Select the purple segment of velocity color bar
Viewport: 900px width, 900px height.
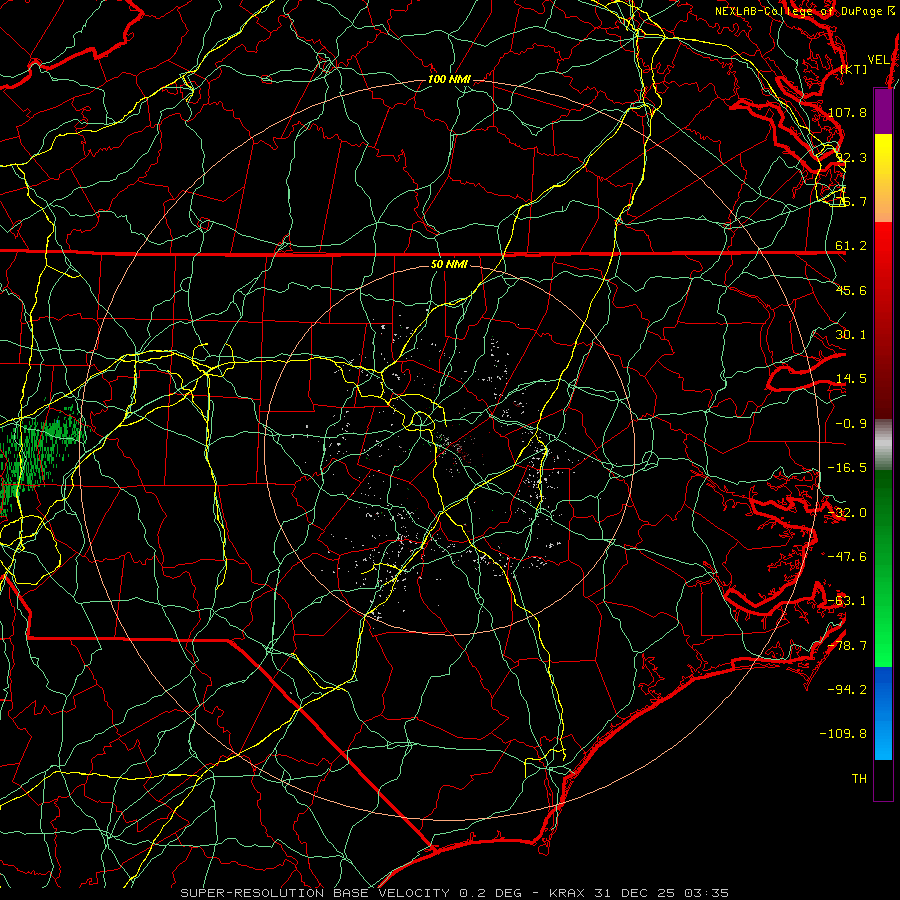tap(883, 111)
